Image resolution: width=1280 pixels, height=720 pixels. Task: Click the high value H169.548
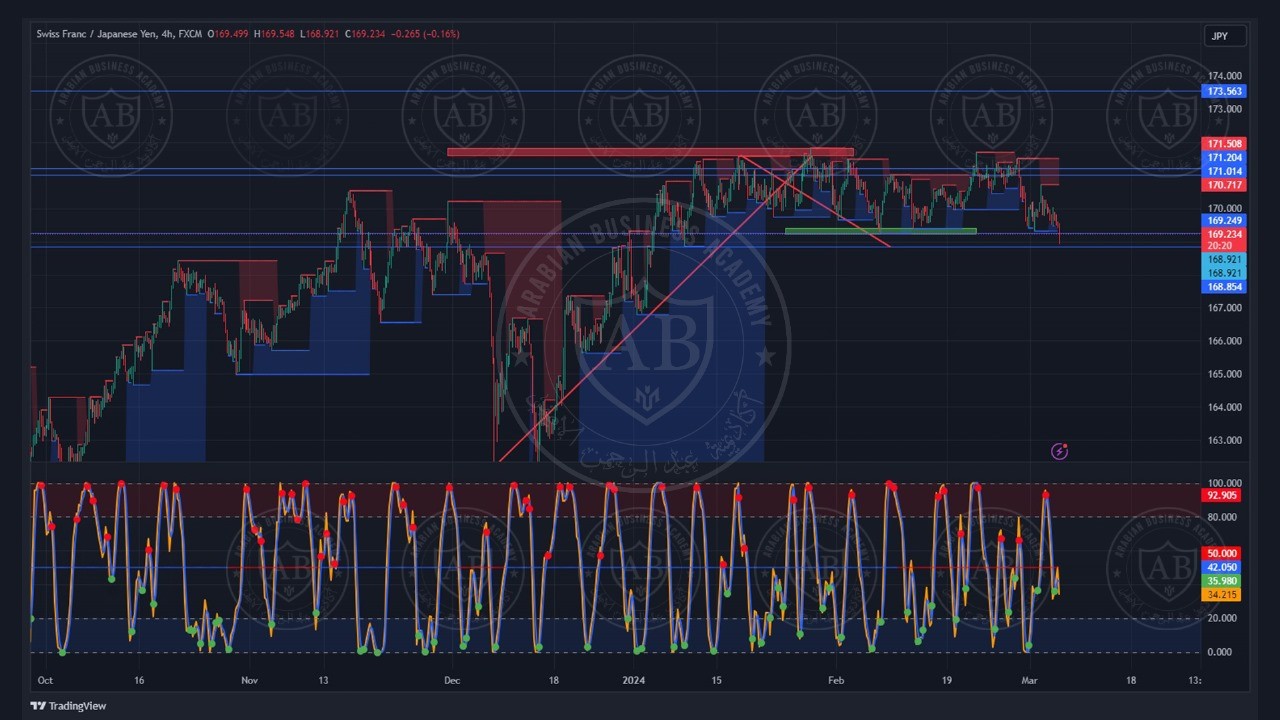click(x=275, y=34)
